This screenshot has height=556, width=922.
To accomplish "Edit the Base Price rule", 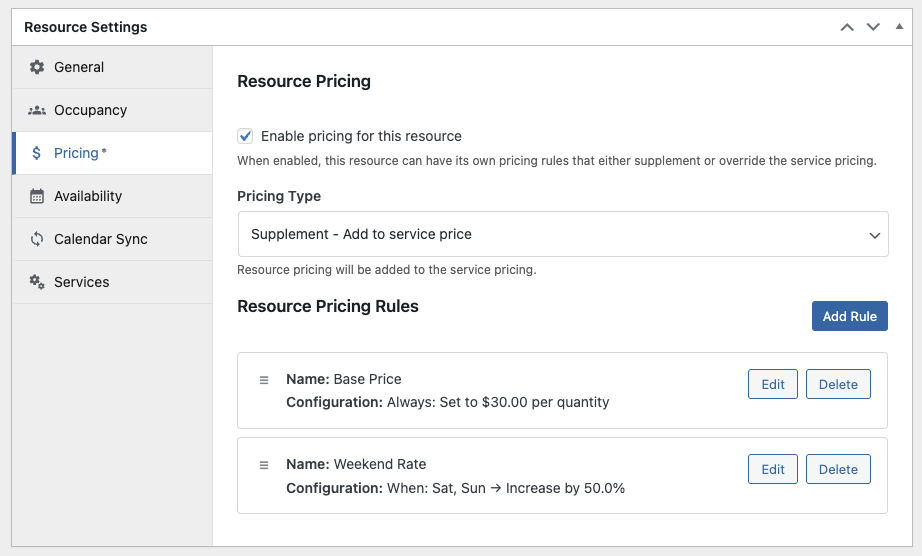I will 772,384.
